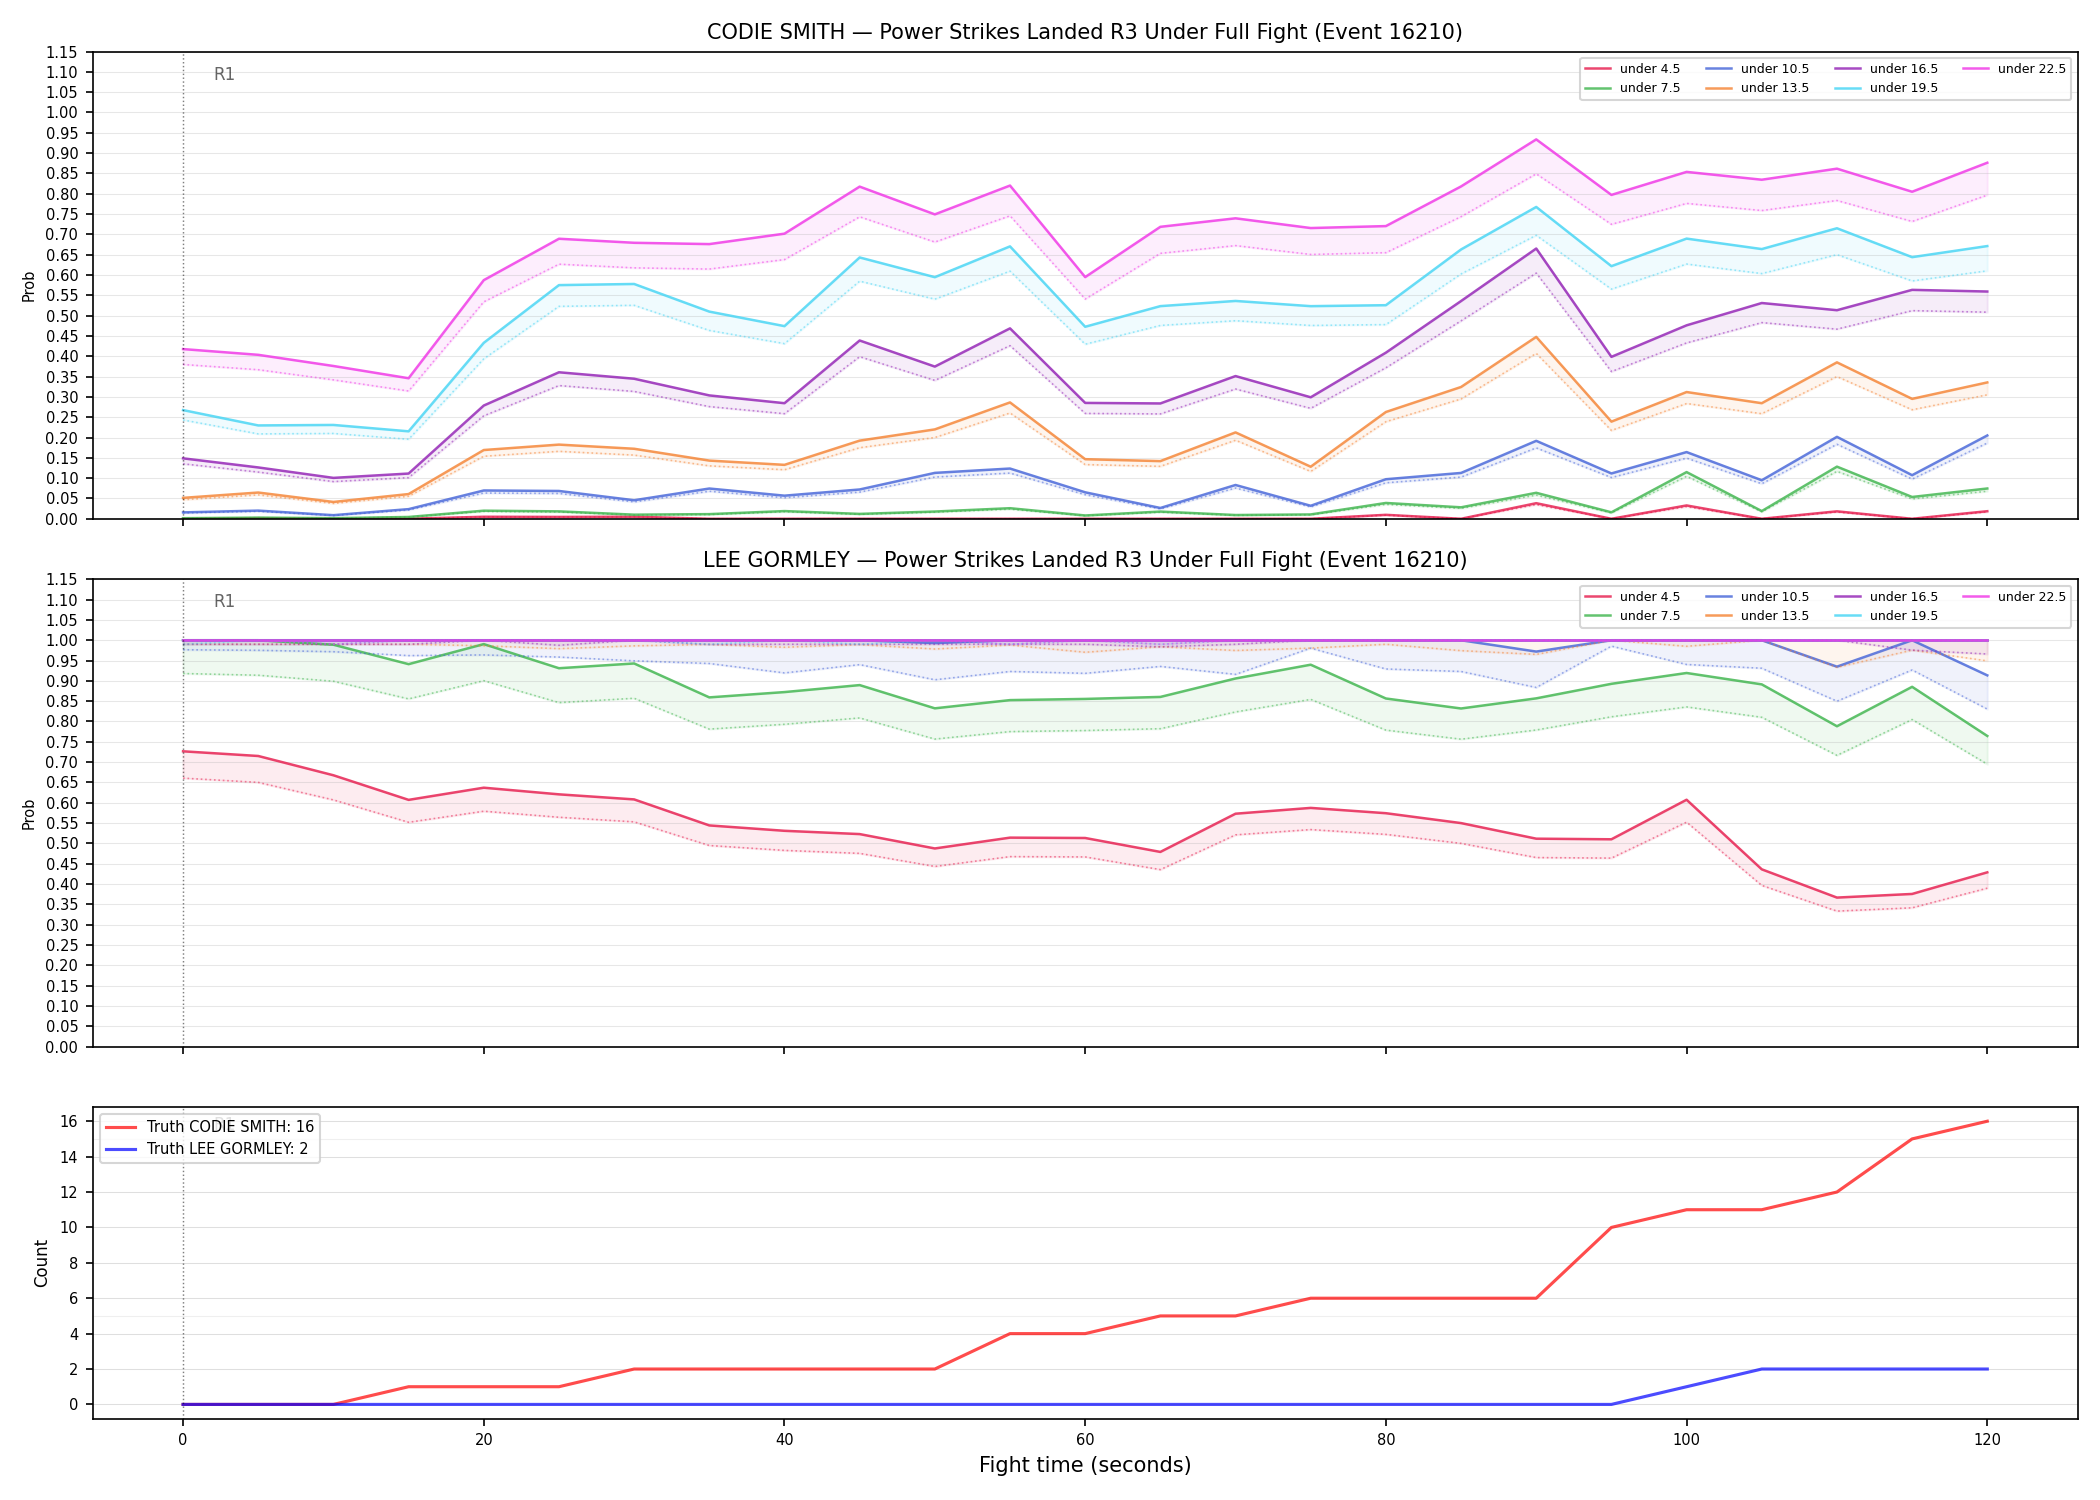The width and height of the screenshot is (2100, 1500).
Task: Click the 40 tick on fight time axis
Action: pos(784,1440)
